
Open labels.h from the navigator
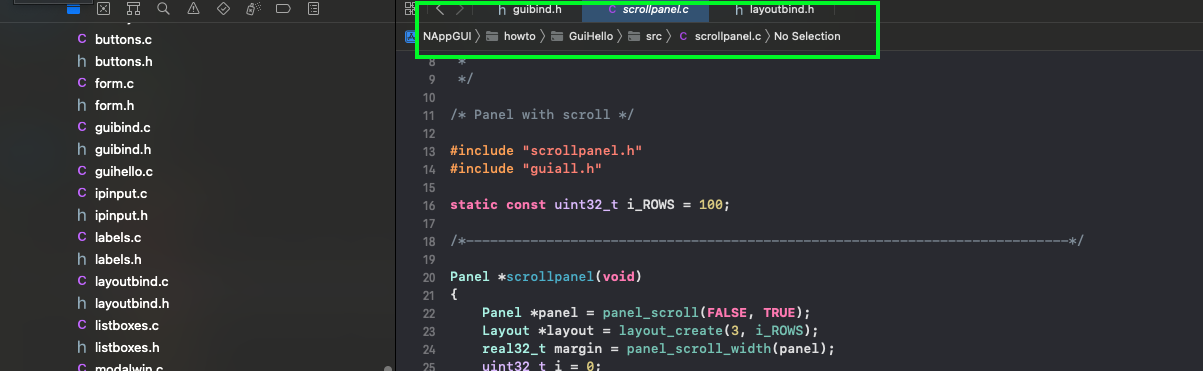point(109,259)
